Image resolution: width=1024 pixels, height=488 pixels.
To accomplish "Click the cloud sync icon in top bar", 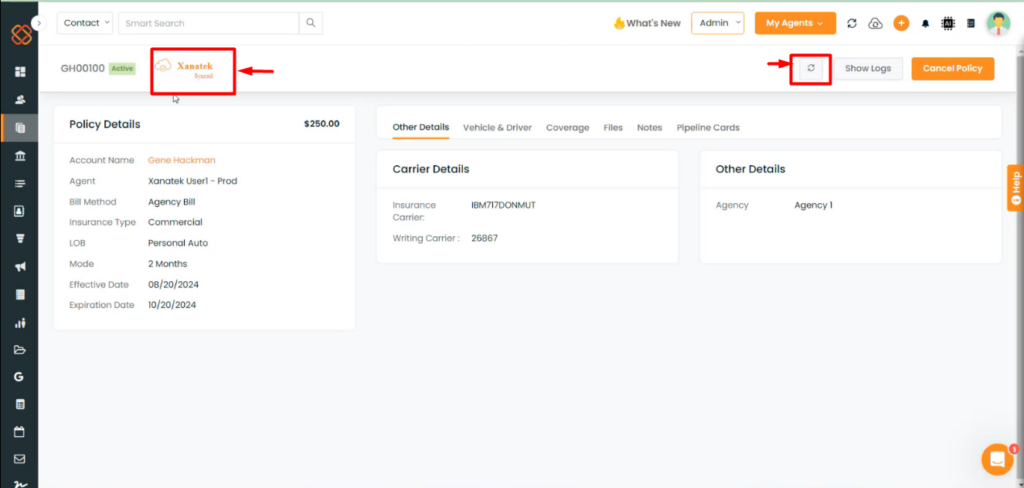I will click(875, 24).
